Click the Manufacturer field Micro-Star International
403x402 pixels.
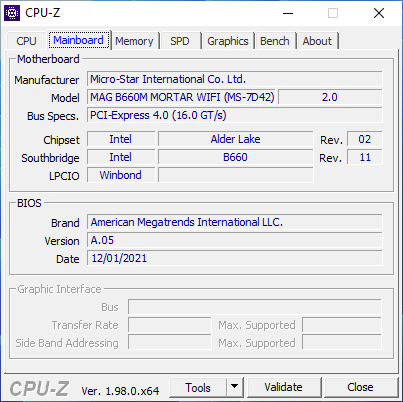coord(235,79)
